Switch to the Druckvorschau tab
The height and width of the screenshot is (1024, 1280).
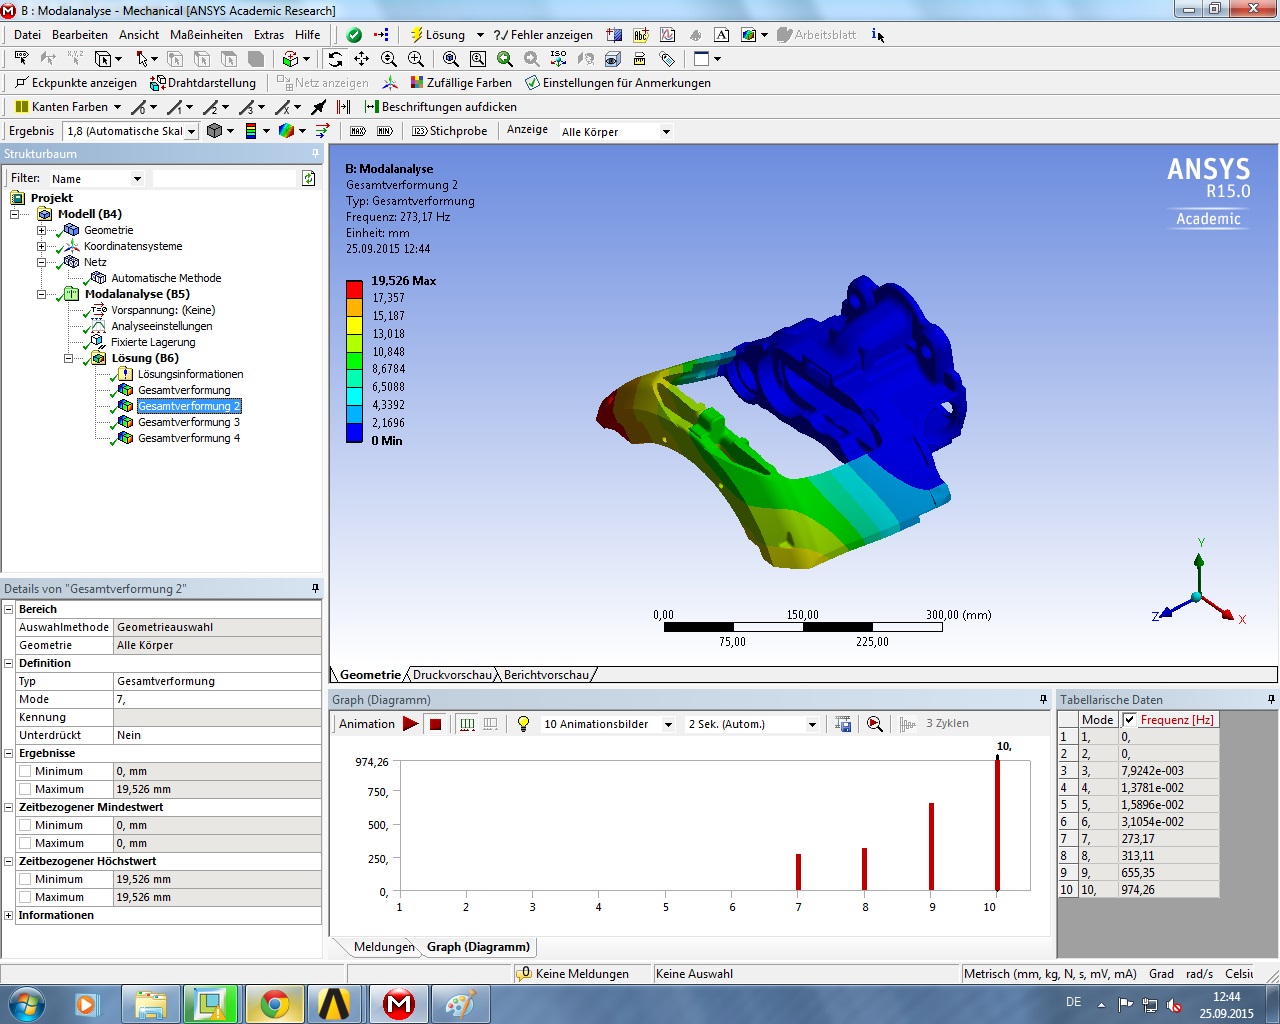(452, 675)
